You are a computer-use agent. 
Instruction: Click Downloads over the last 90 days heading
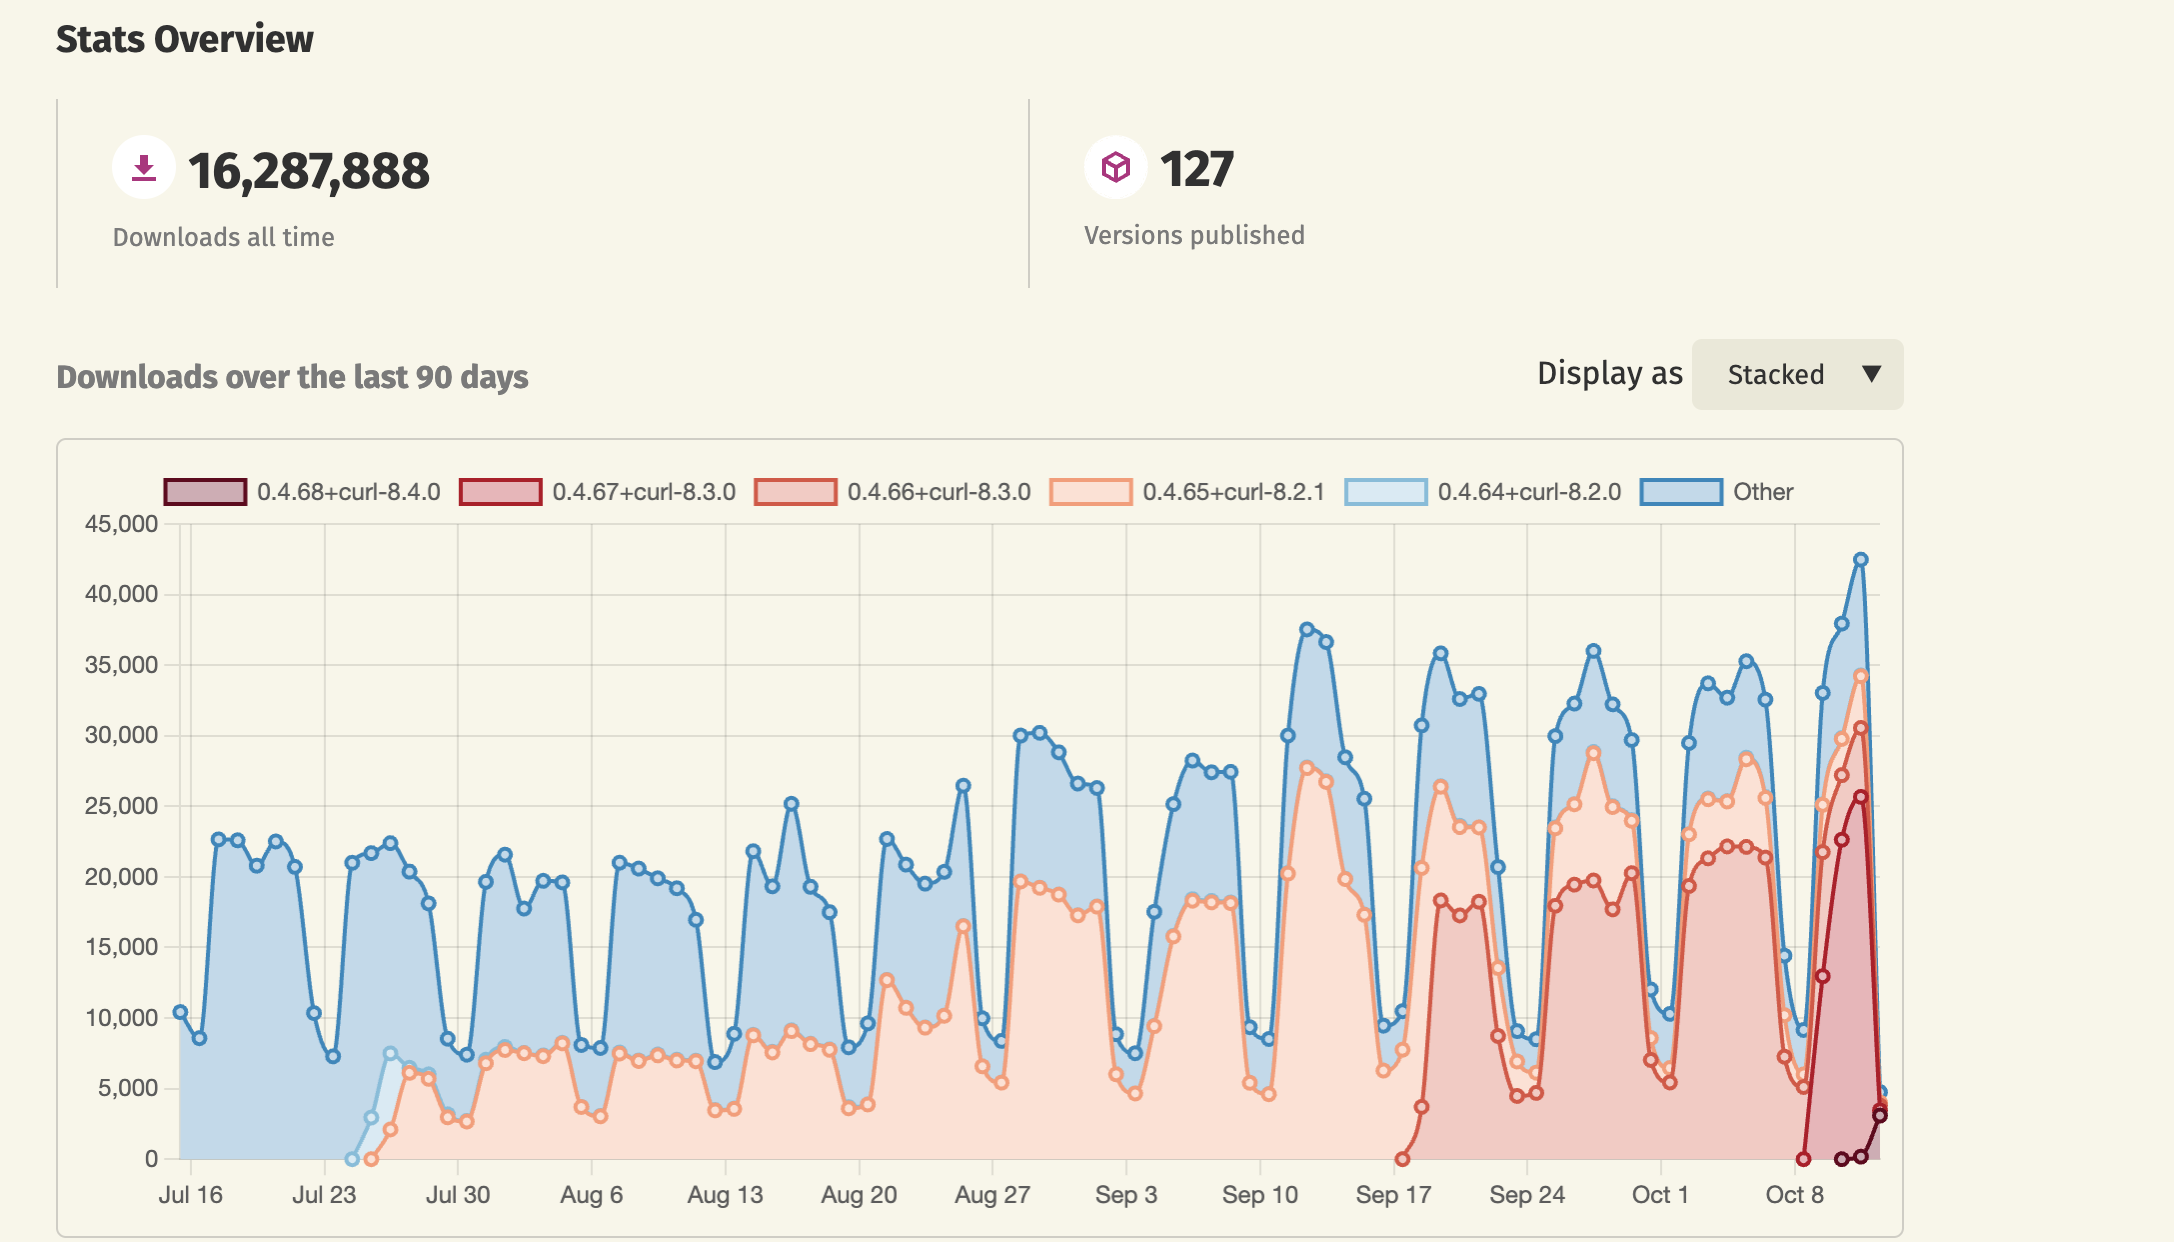click(292, 377)
